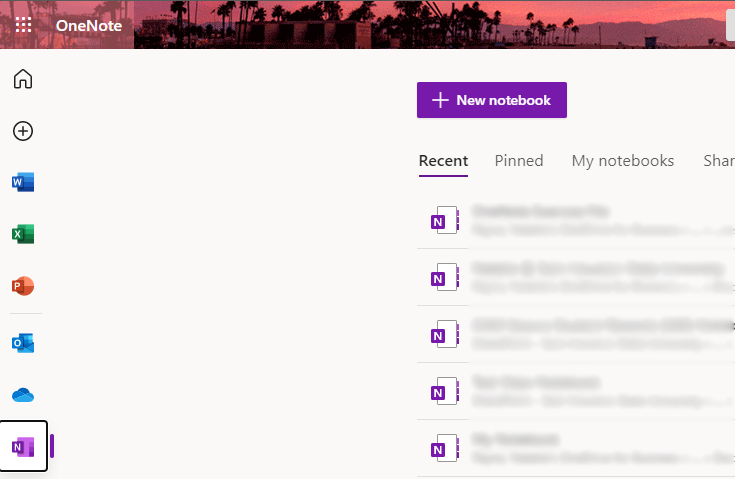Open the fourth notebook icon in Recent list
The height and width of the screenshot is (479, 735).
[444, 391]
